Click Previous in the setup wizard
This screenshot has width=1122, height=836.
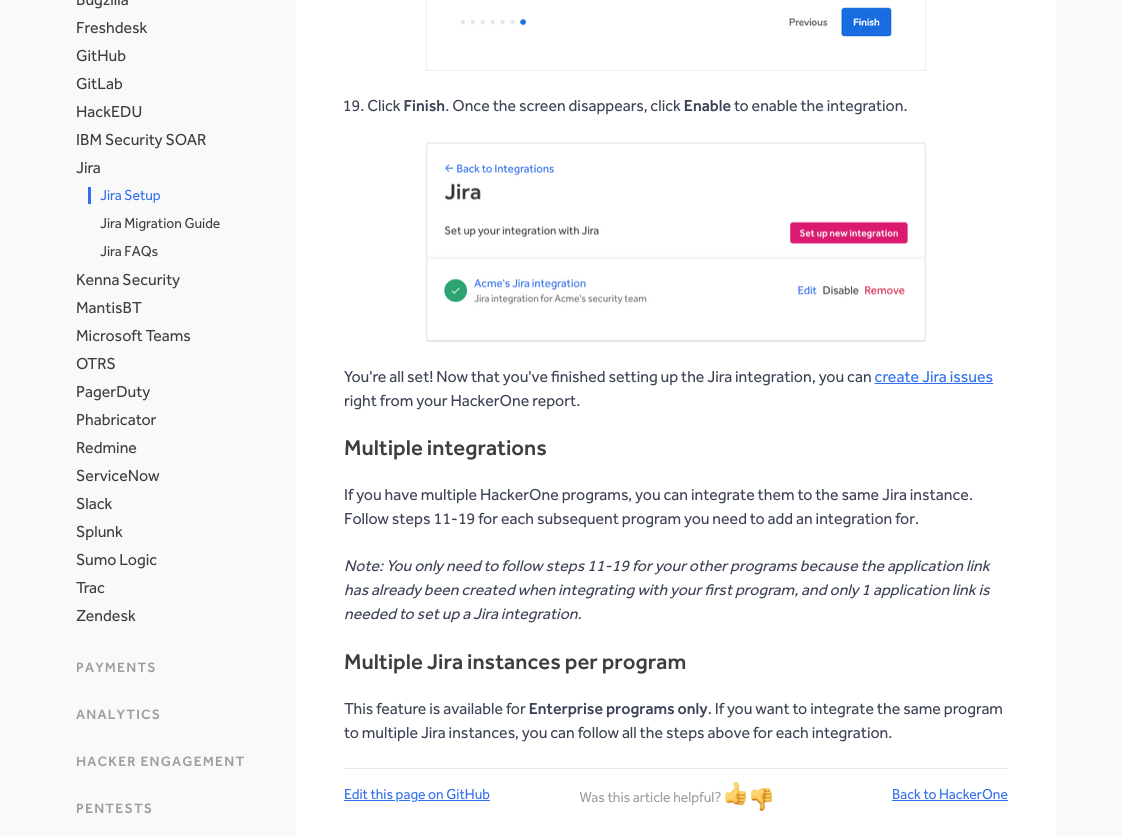pos(807,21)
